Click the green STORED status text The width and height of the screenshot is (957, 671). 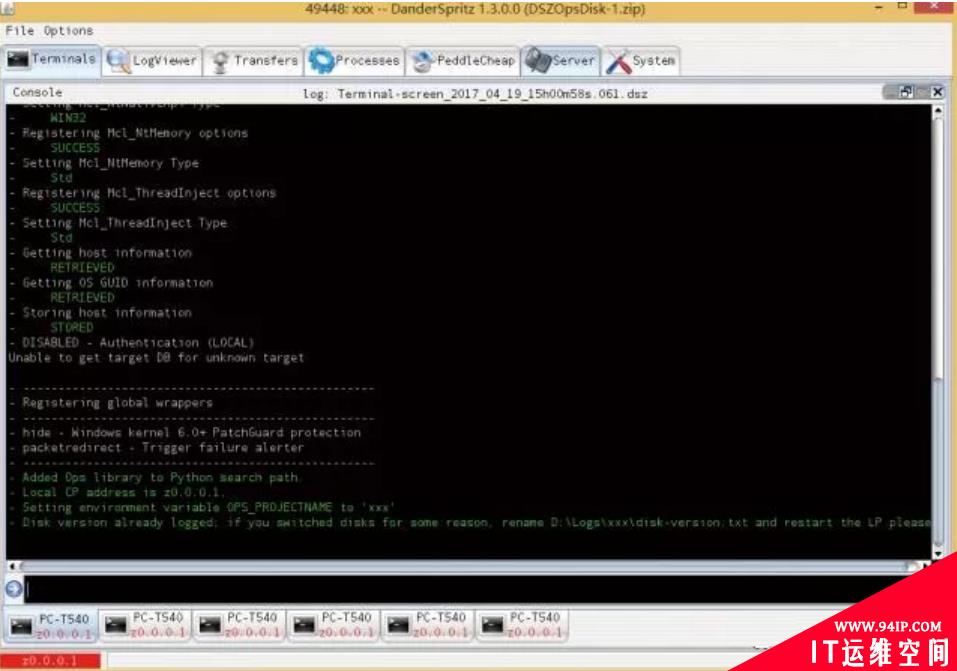(x=71, y=328)
